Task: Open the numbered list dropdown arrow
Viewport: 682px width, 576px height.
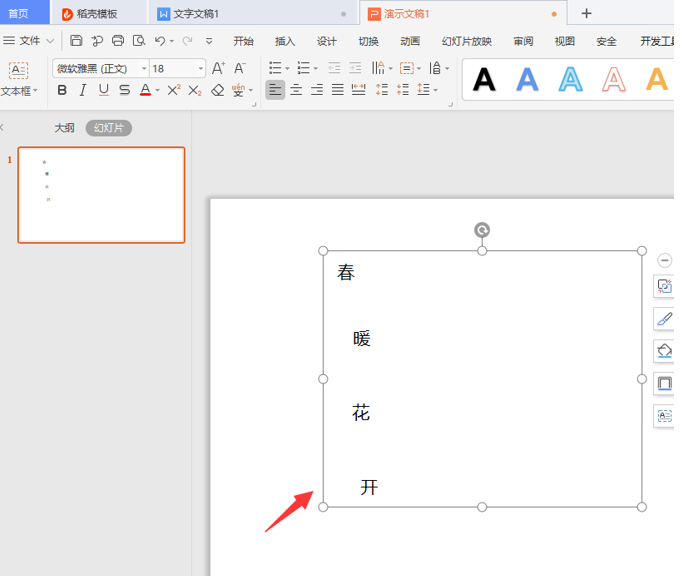Action: 316,68
